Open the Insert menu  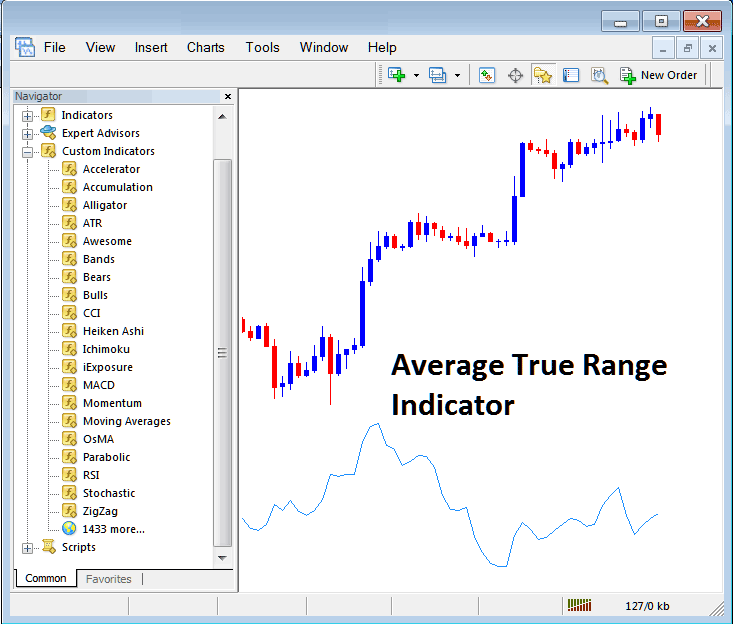click(151, 47)
